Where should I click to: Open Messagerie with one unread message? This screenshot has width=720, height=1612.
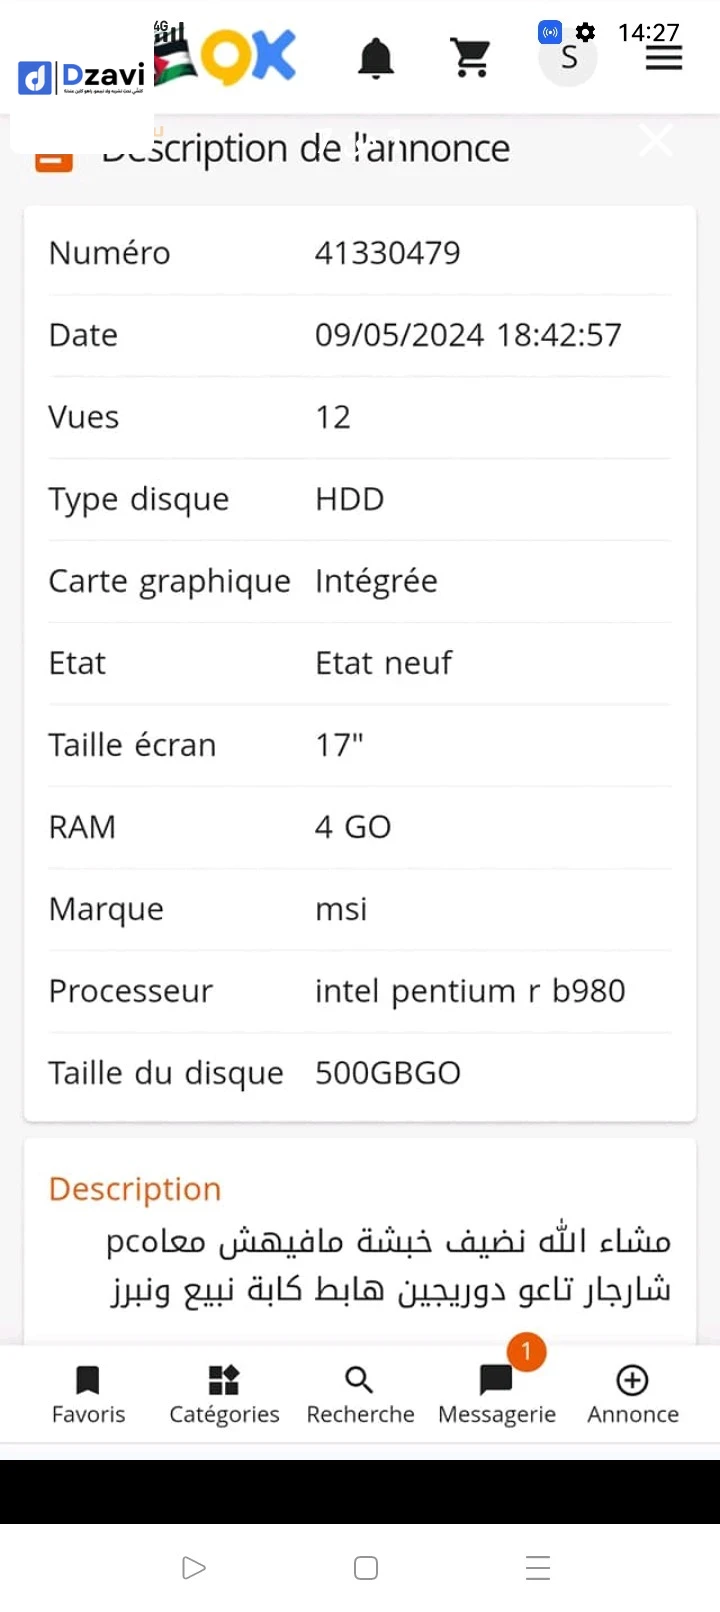coord(497,1395)
